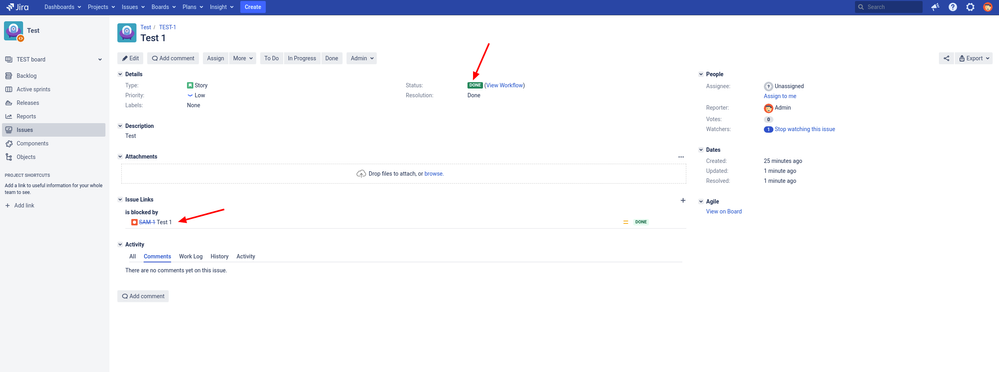Open the TEST board dropdown
The width and height of the screenshot is (999, 372).
(54, 59)
